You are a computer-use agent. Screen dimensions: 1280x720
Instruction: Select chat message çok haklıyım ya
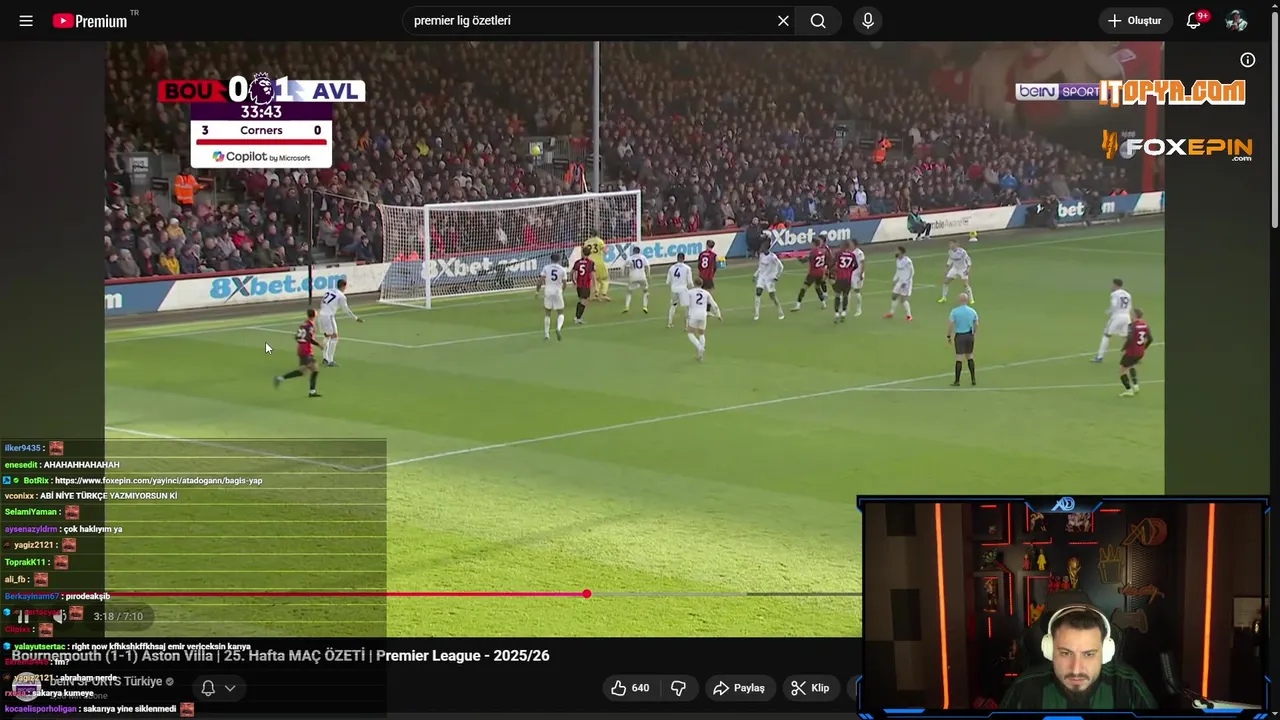[x=92, y=529]
